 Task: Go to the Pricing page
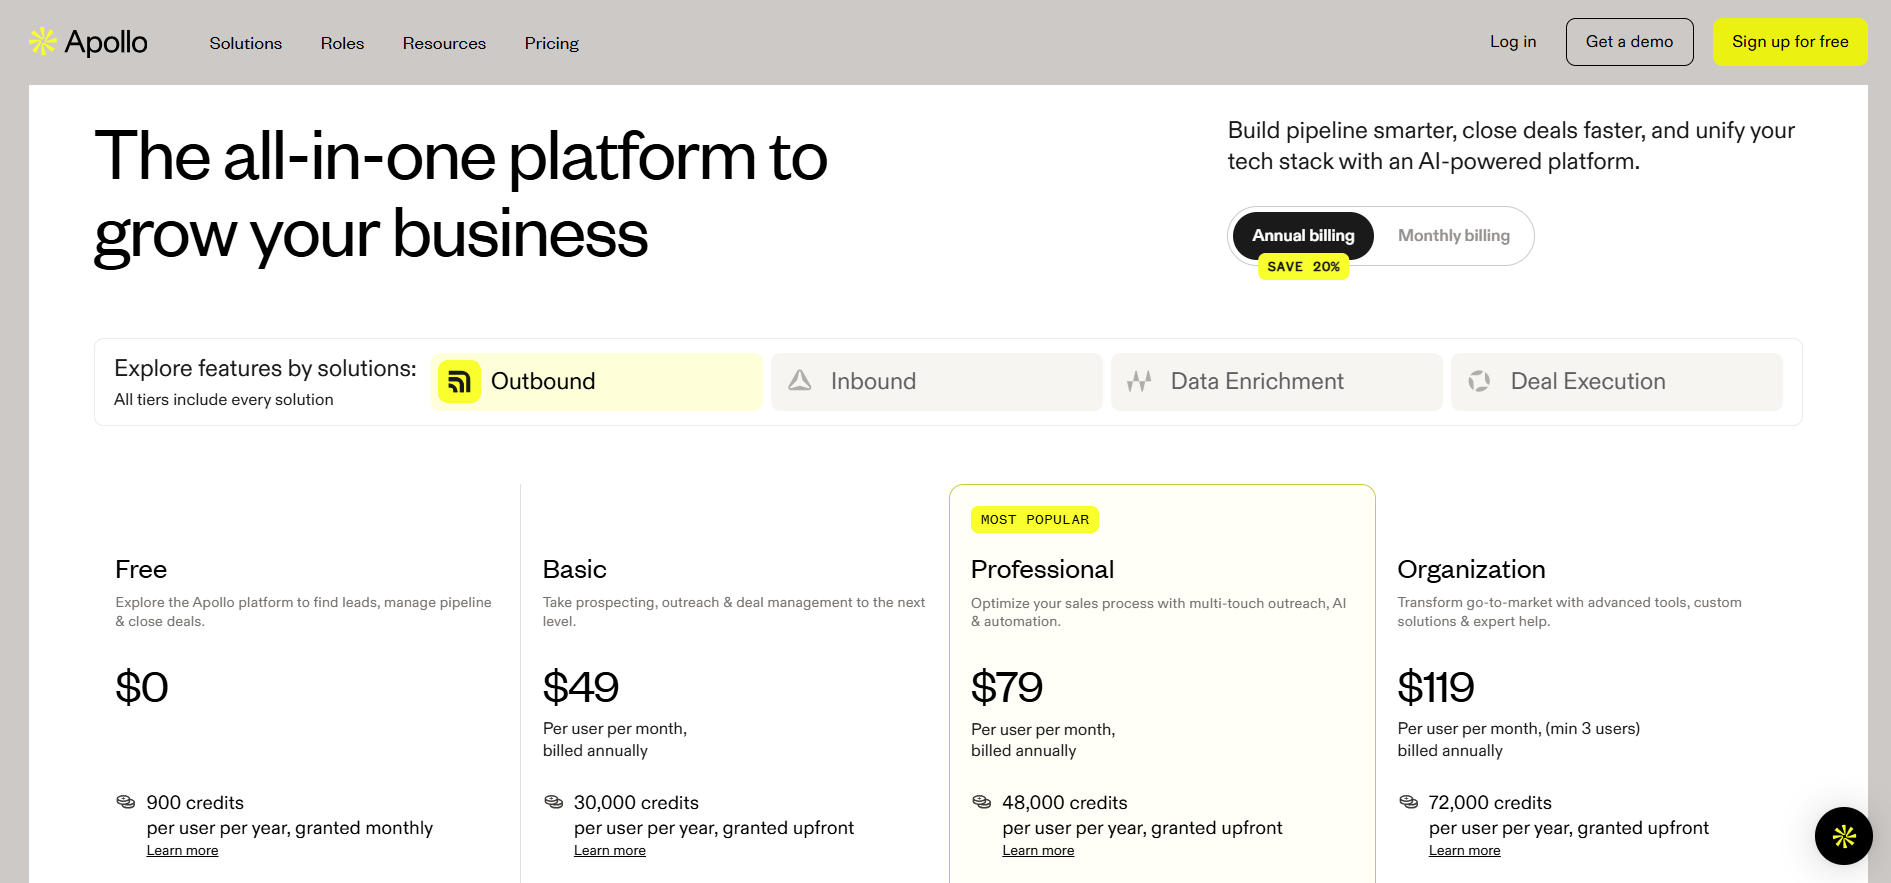[x=552, y=43]
